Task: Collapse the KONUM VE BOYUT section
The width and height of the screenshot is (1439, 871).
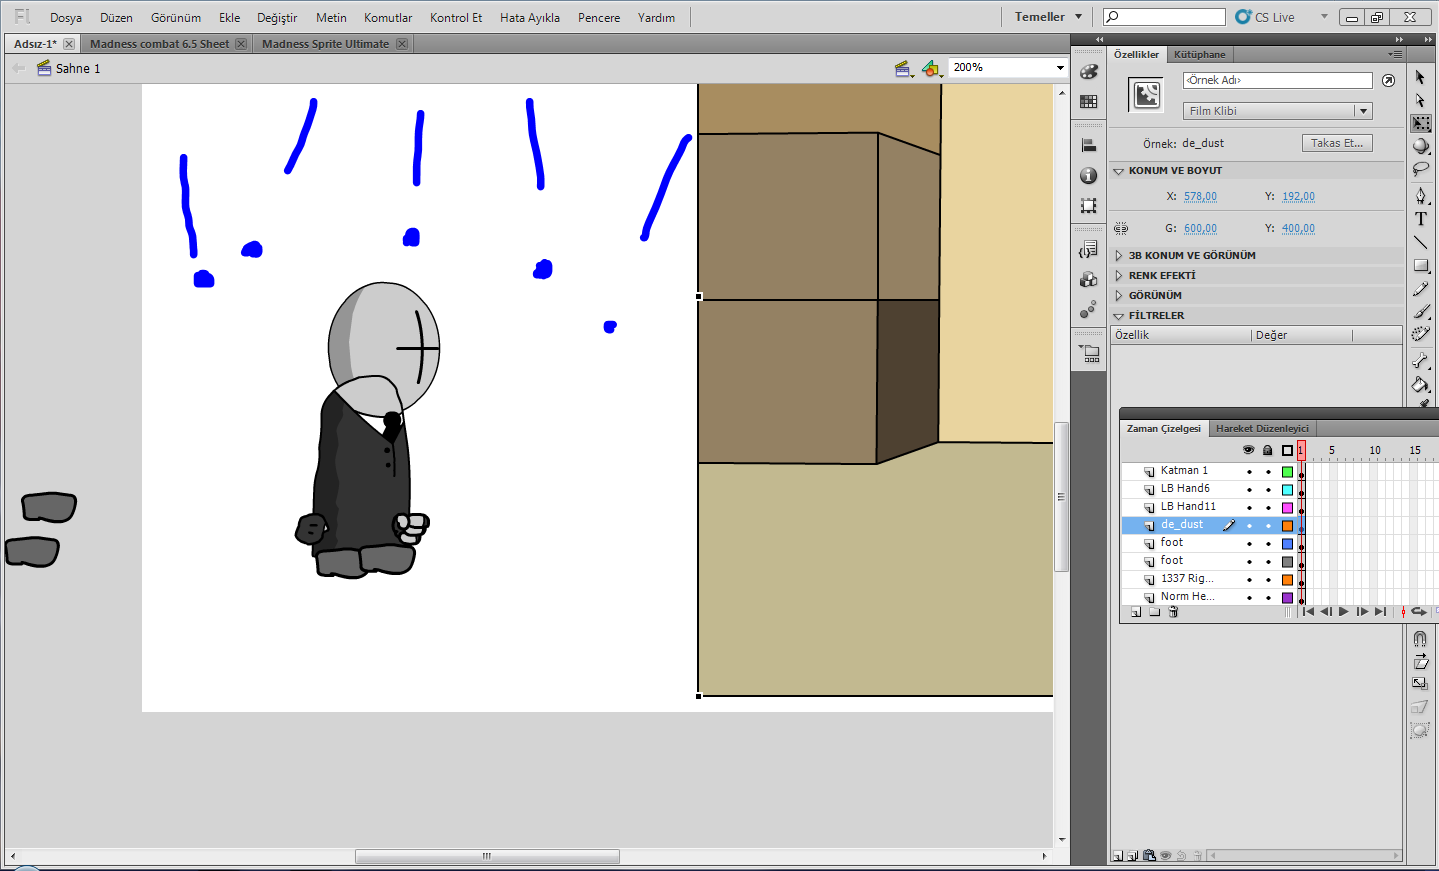Action: coord(1119,171)
